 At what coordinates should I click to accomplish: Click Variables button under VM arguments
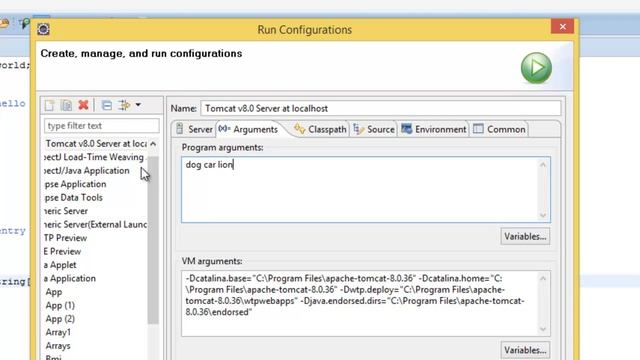(525, 350)
